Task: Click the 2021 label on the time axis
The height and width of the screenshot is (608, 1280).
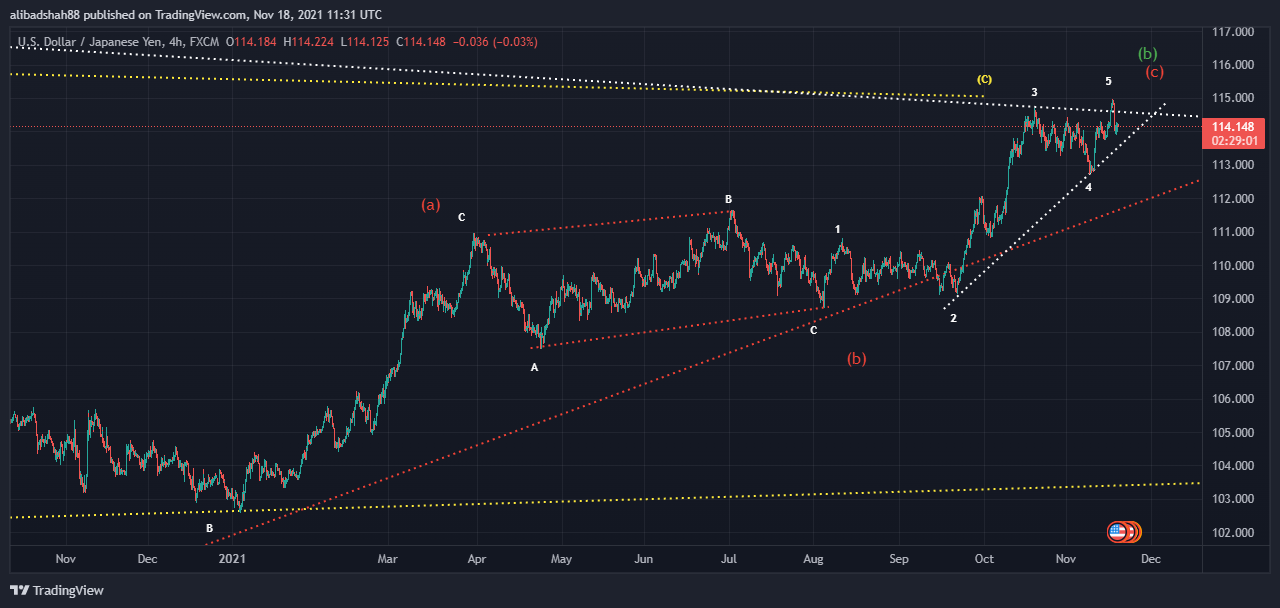Action: (232, 560)
